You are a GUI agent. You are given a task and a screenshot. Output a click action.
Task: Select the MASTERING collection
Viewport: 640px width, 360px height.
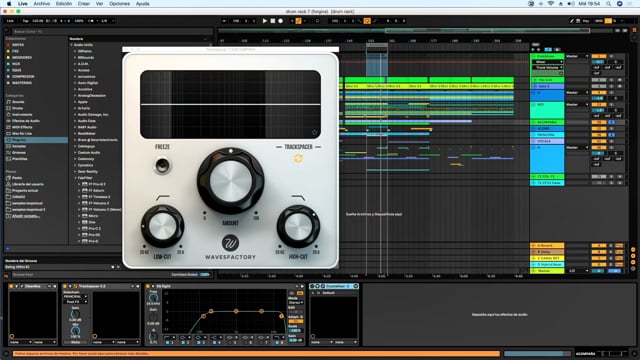tap(22, 83)
